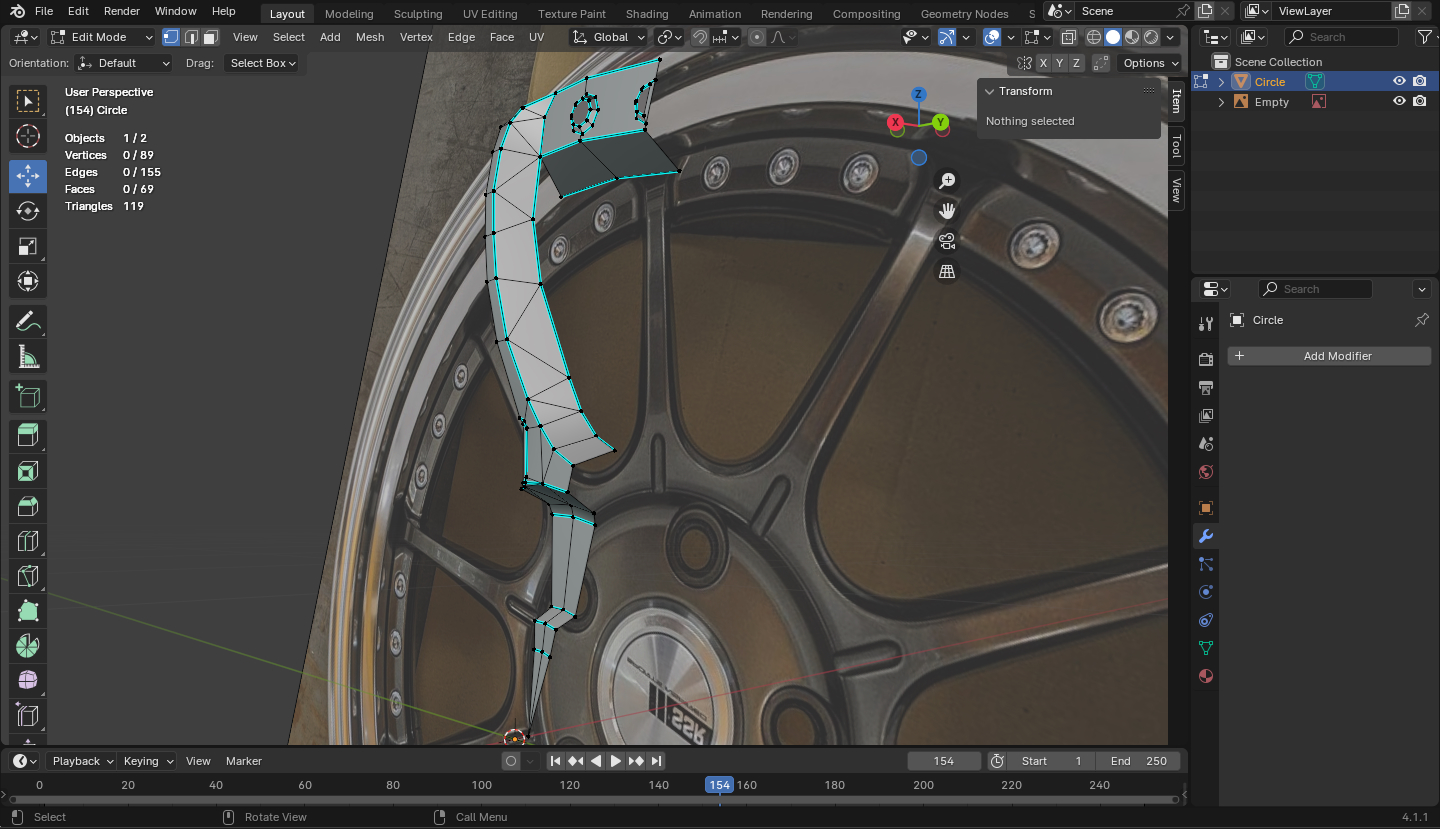The height and width of the screenshot is (829, 1440).
Task: Open Edit Mode dropdown
Action: [102, 37]
